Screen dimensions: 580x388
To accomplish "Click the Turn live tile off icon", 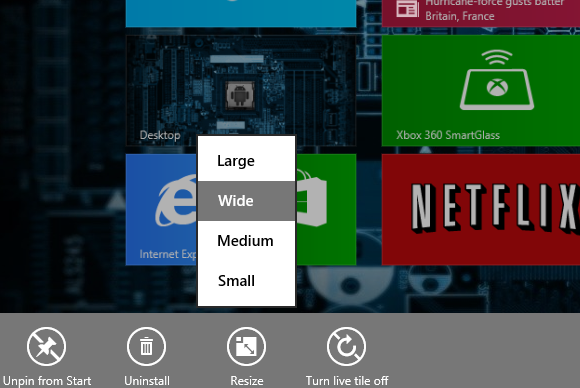I will point(346,347).
